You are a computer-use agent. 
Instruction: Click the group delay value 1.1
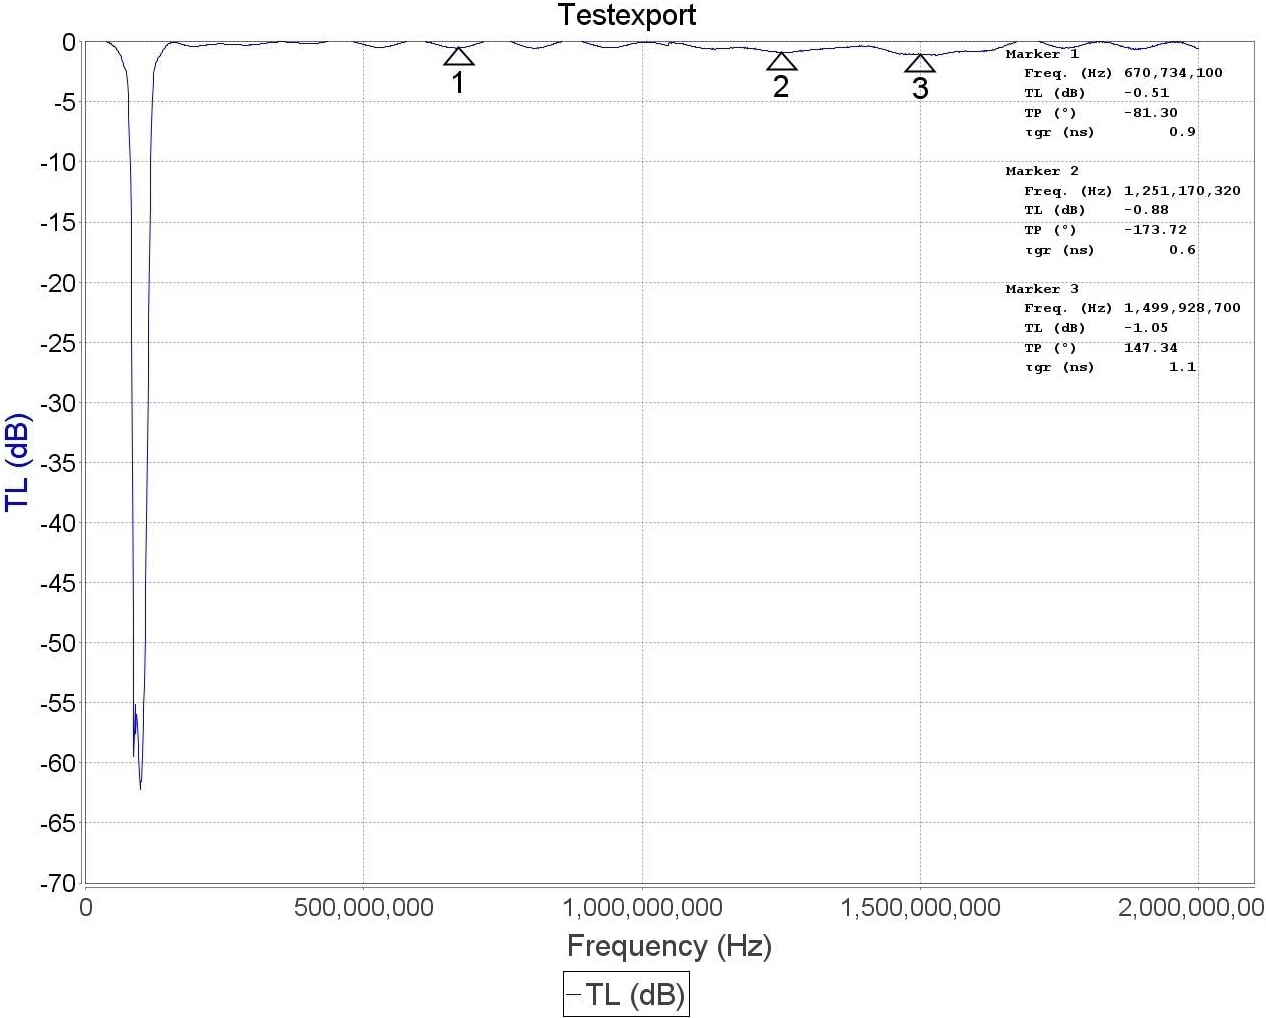[x=1183, y=367]
